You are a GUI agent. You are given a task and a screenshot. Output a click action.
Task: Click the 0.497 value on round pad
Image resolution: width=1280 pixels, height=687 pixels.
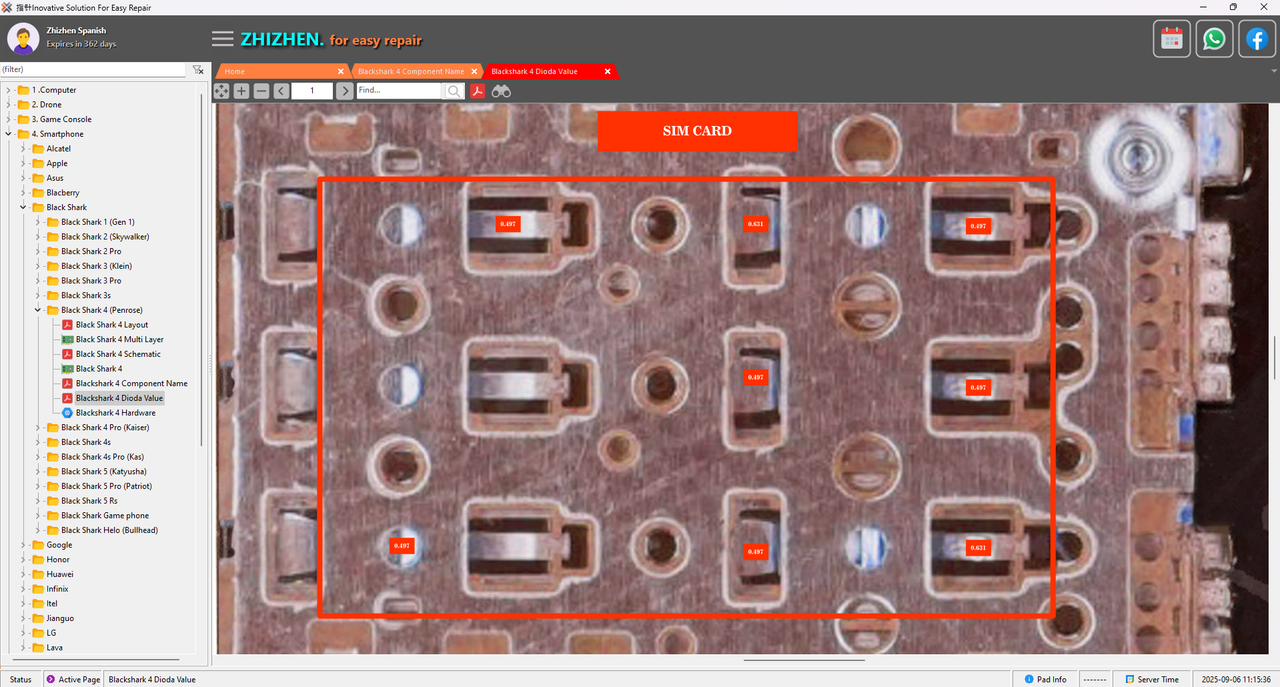pos(402,546)
